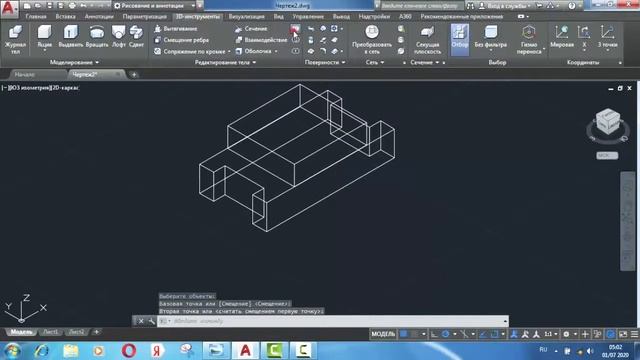
Task: Click the new drawing tab plus button
Action: tap(134, 75)
